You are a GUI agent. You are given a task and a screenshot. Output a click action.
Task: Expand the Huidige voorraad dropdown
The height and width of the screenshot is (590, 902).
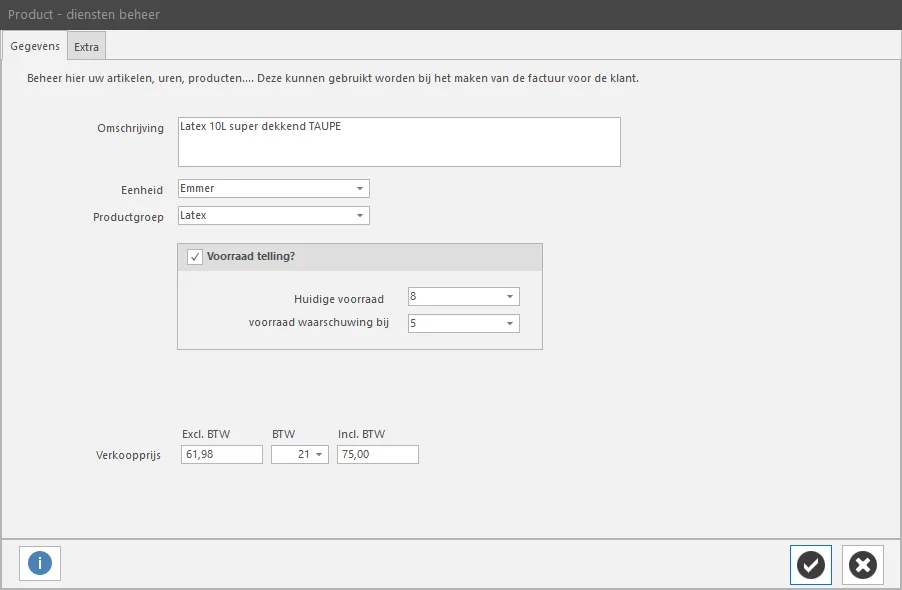510,297
